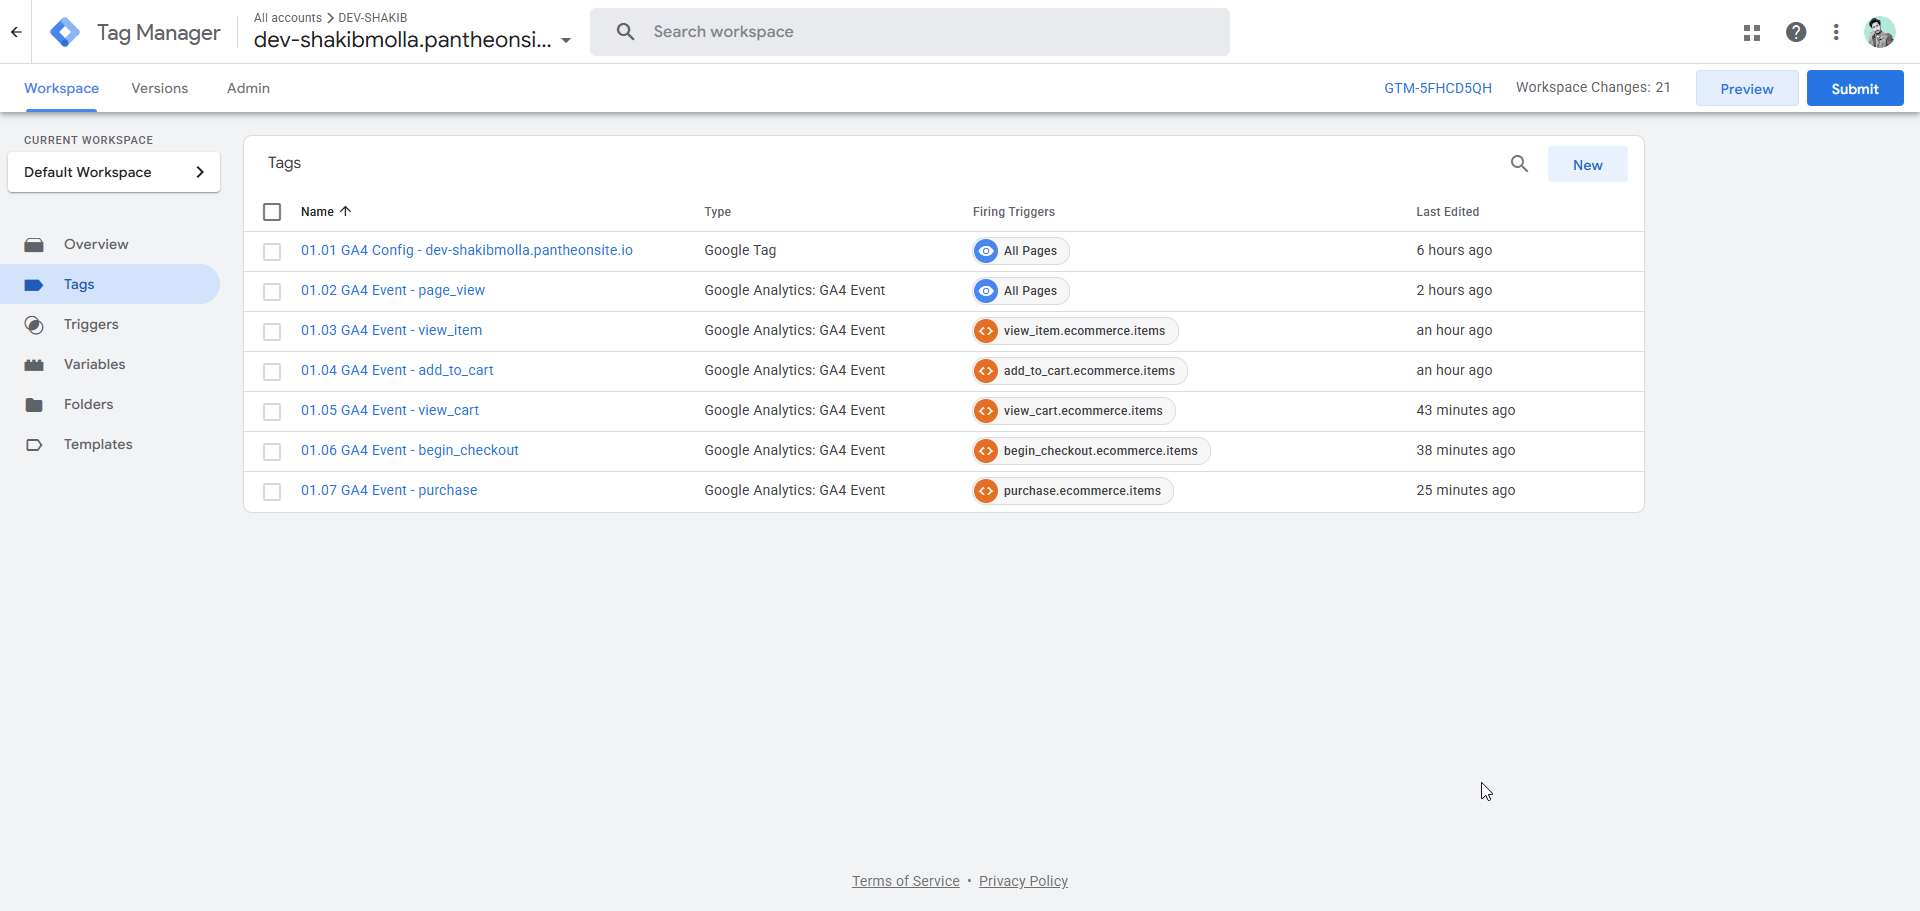1920x911 pixels.
Task: Click the Tag Manager logo
Action: (x=65, y=32)
